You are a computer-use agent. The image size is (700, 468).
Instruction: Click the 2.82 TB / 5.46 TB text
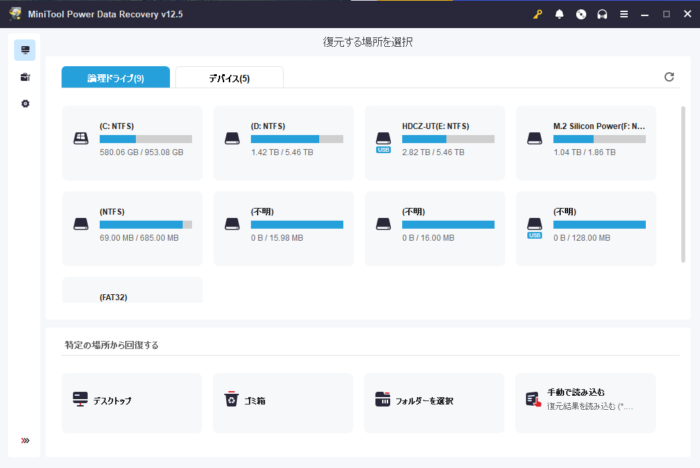point(433,152)
